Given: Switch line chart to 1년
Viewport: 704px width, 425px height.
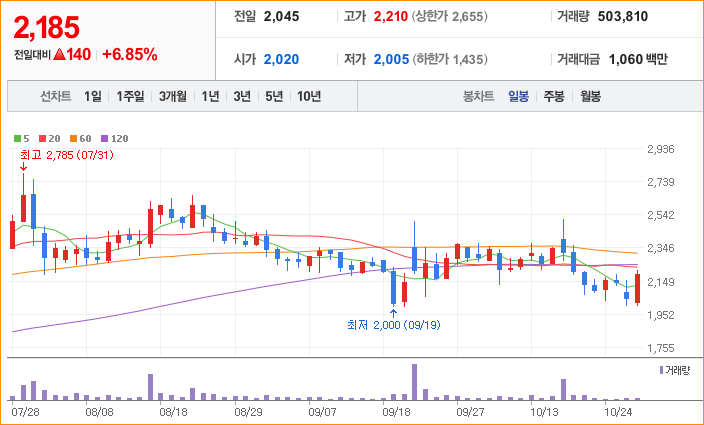Looking at the screenshot, I should coord(210,96).
